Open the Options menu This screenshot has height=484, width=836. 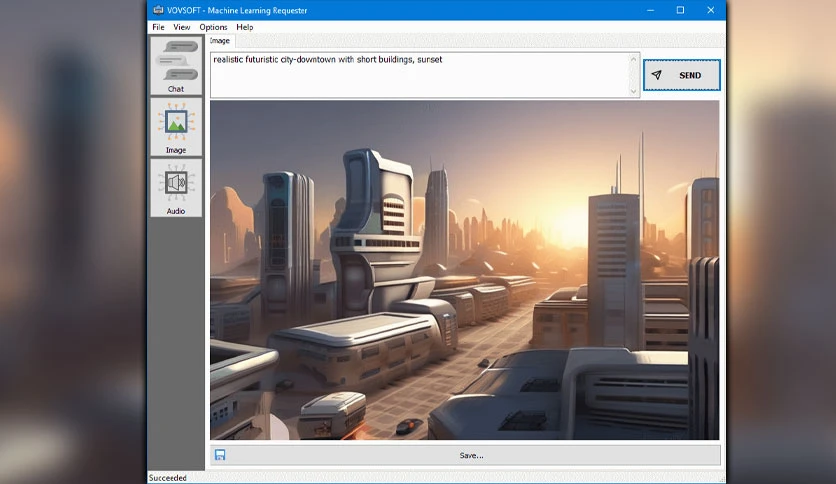coord(213,27)
